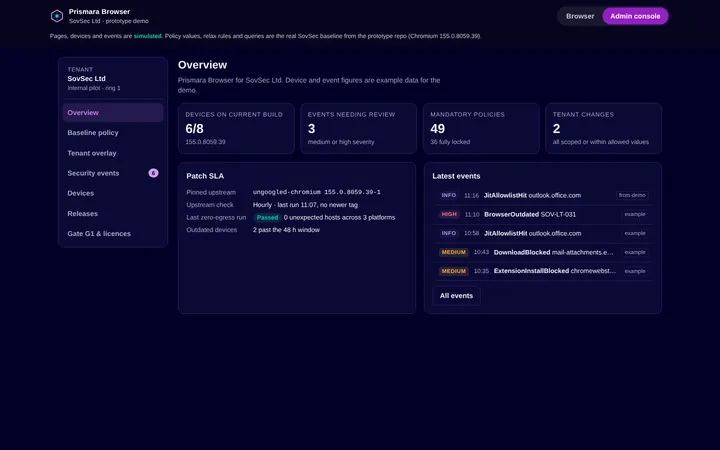Click the INFO badge on the 11:16 event
The width and height of the screenshot is (720, 450).
(x=448, y=195)
